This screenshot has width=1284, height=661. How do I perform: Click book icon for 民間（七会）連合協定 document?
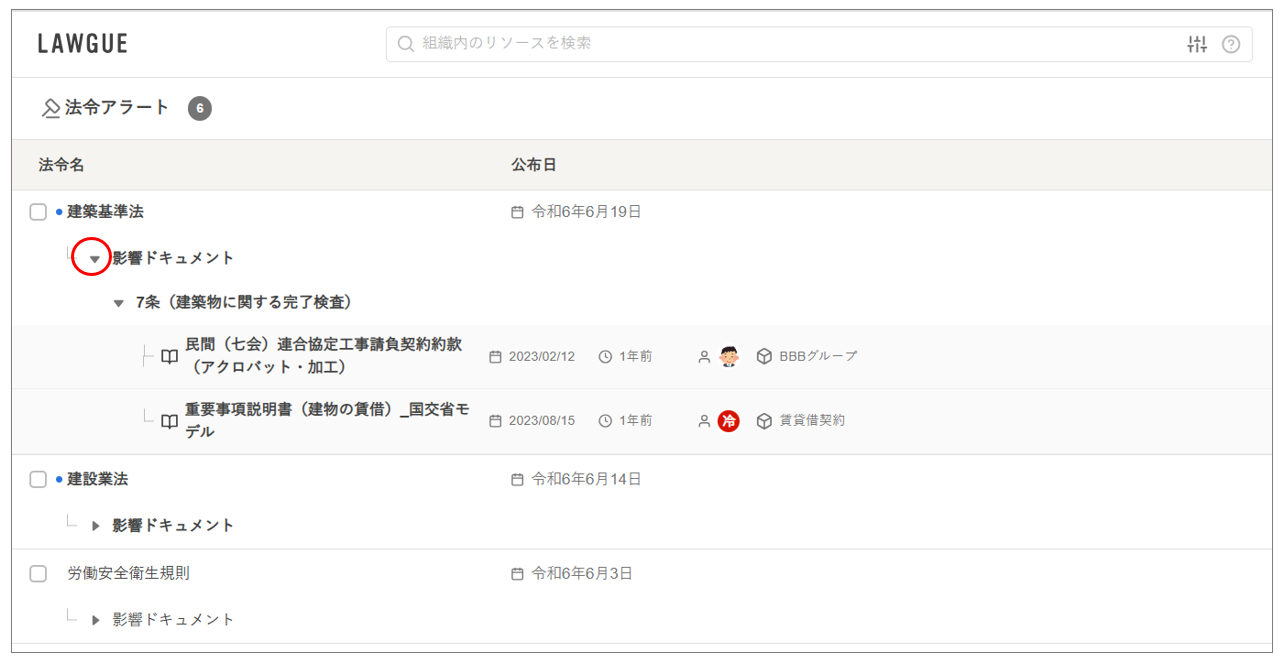(169, 356)
